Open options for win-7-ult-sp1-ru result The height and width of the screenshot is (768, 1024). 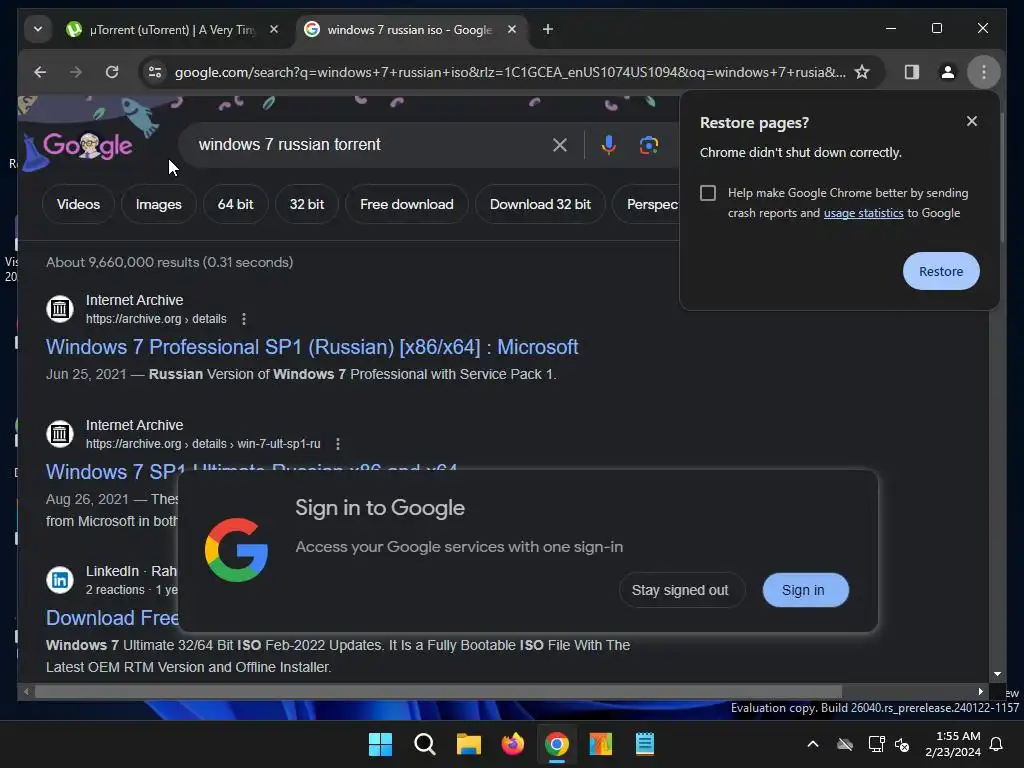pyautogui.click(x=338, y=444)
